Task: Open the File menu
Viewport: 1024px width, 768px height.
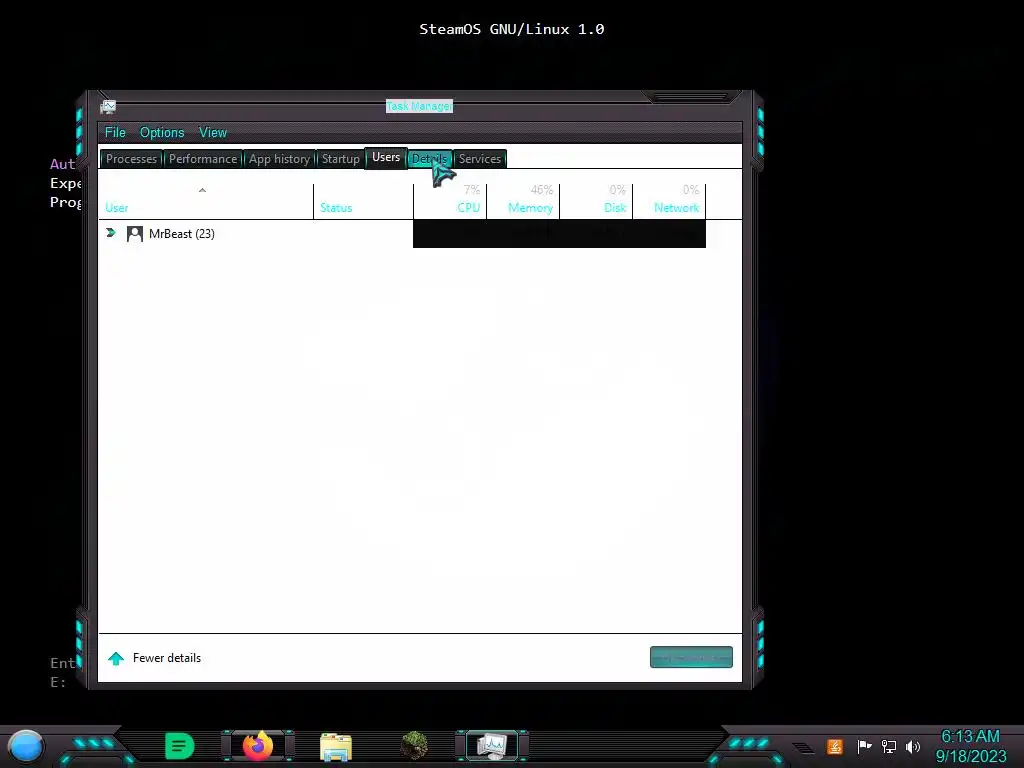Action: 115,133
